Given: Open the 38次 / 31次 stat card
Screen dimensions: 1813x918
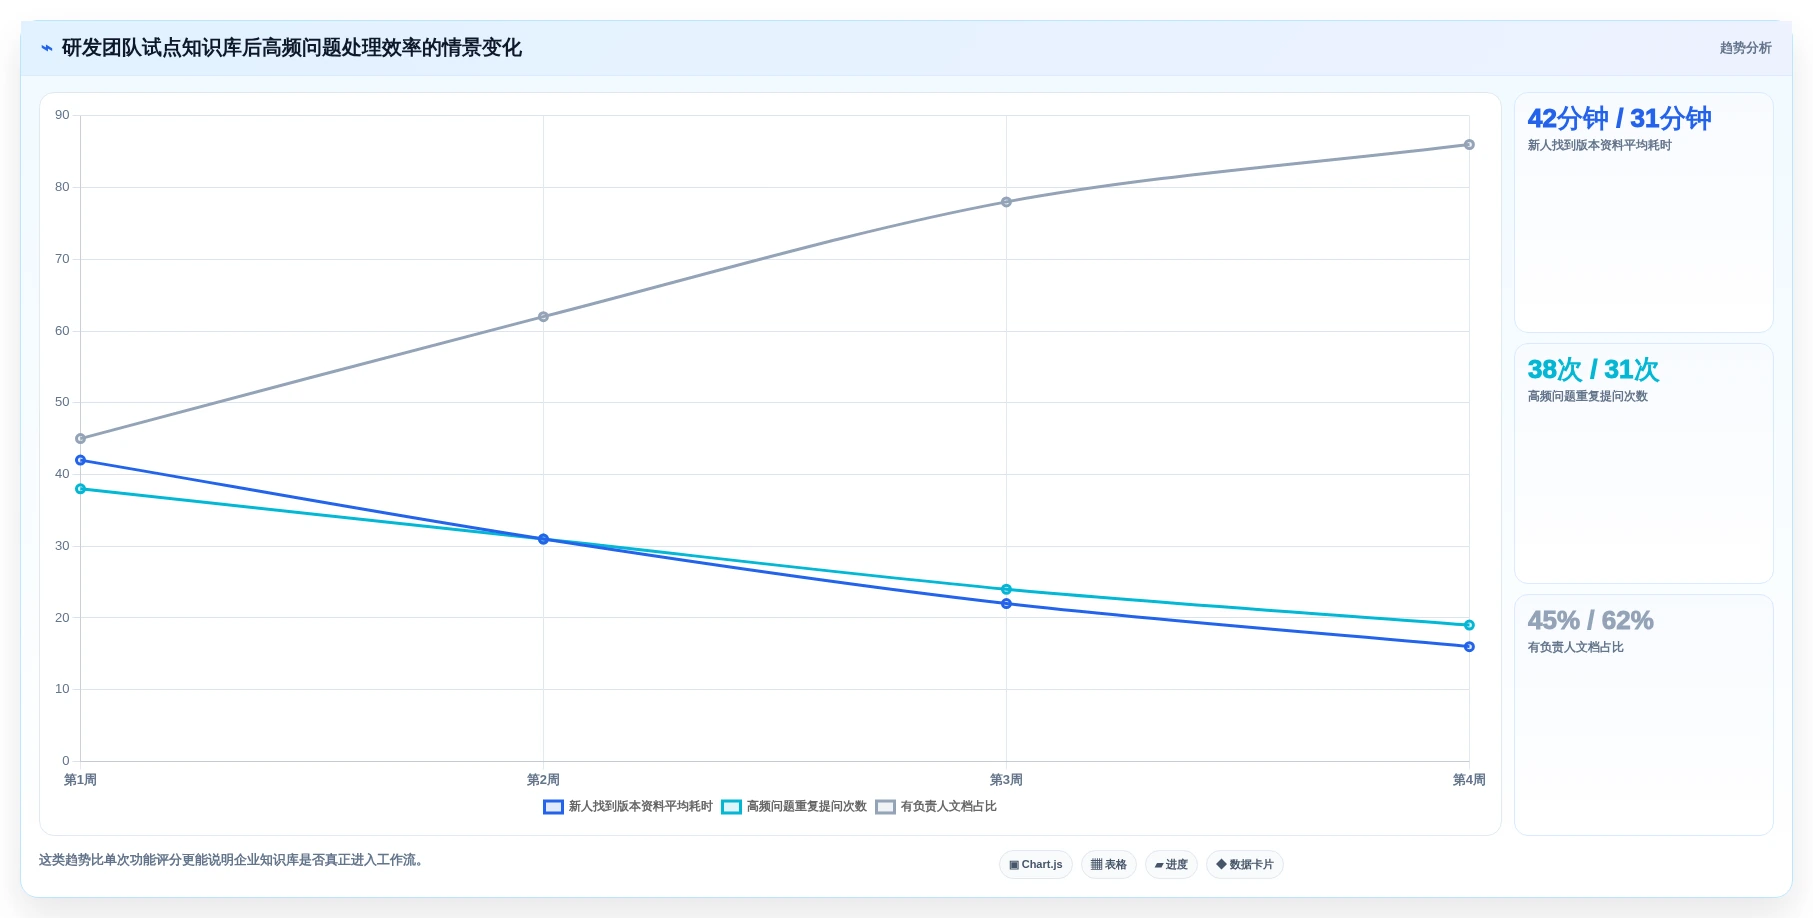Looking at the screenshot, I should [x=1644, y=464].
